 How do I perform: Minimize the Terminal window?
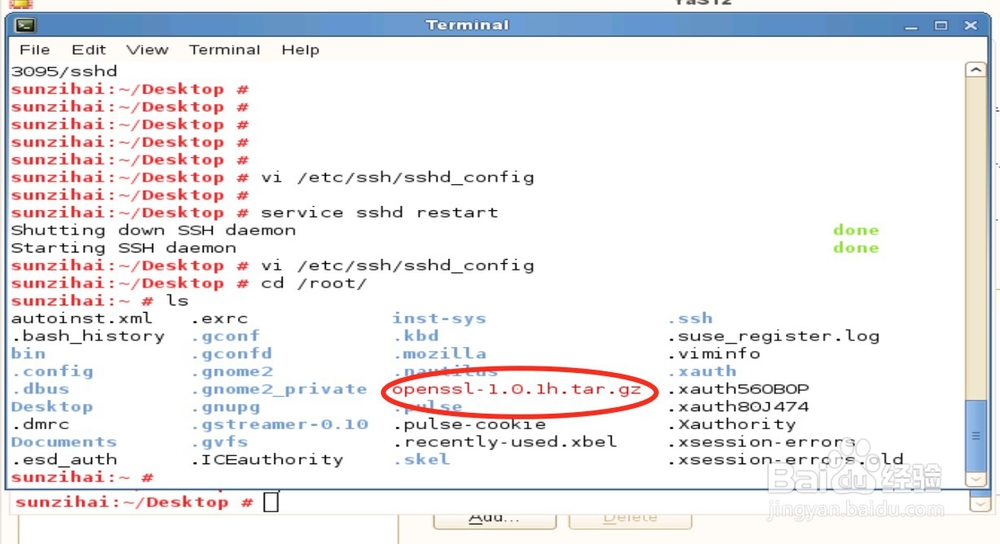coord(911,26)
